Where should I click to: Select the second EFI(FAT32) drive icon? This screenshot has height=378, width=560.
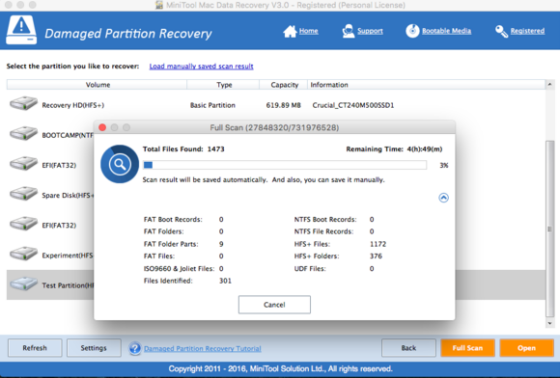[24, 224]
